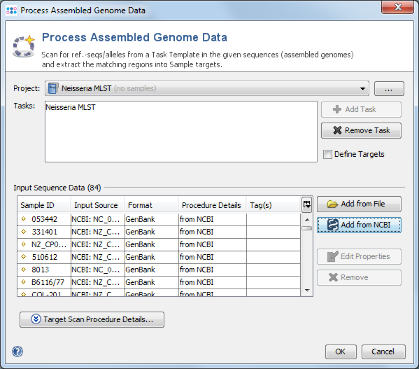The width and height of the screenshot is (419, 369).
Task: Click Input Source cell of row 053442
Action: coord(97,219)
